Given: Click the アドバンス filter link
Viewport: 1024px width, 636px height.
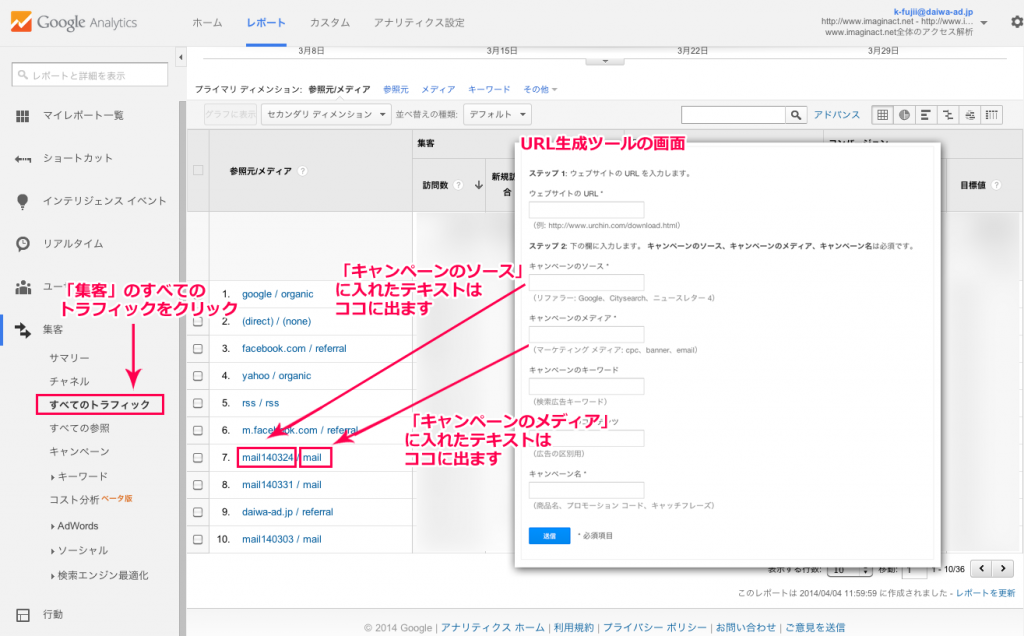Looking at the screenshot, I should click(x=837, y=115).
